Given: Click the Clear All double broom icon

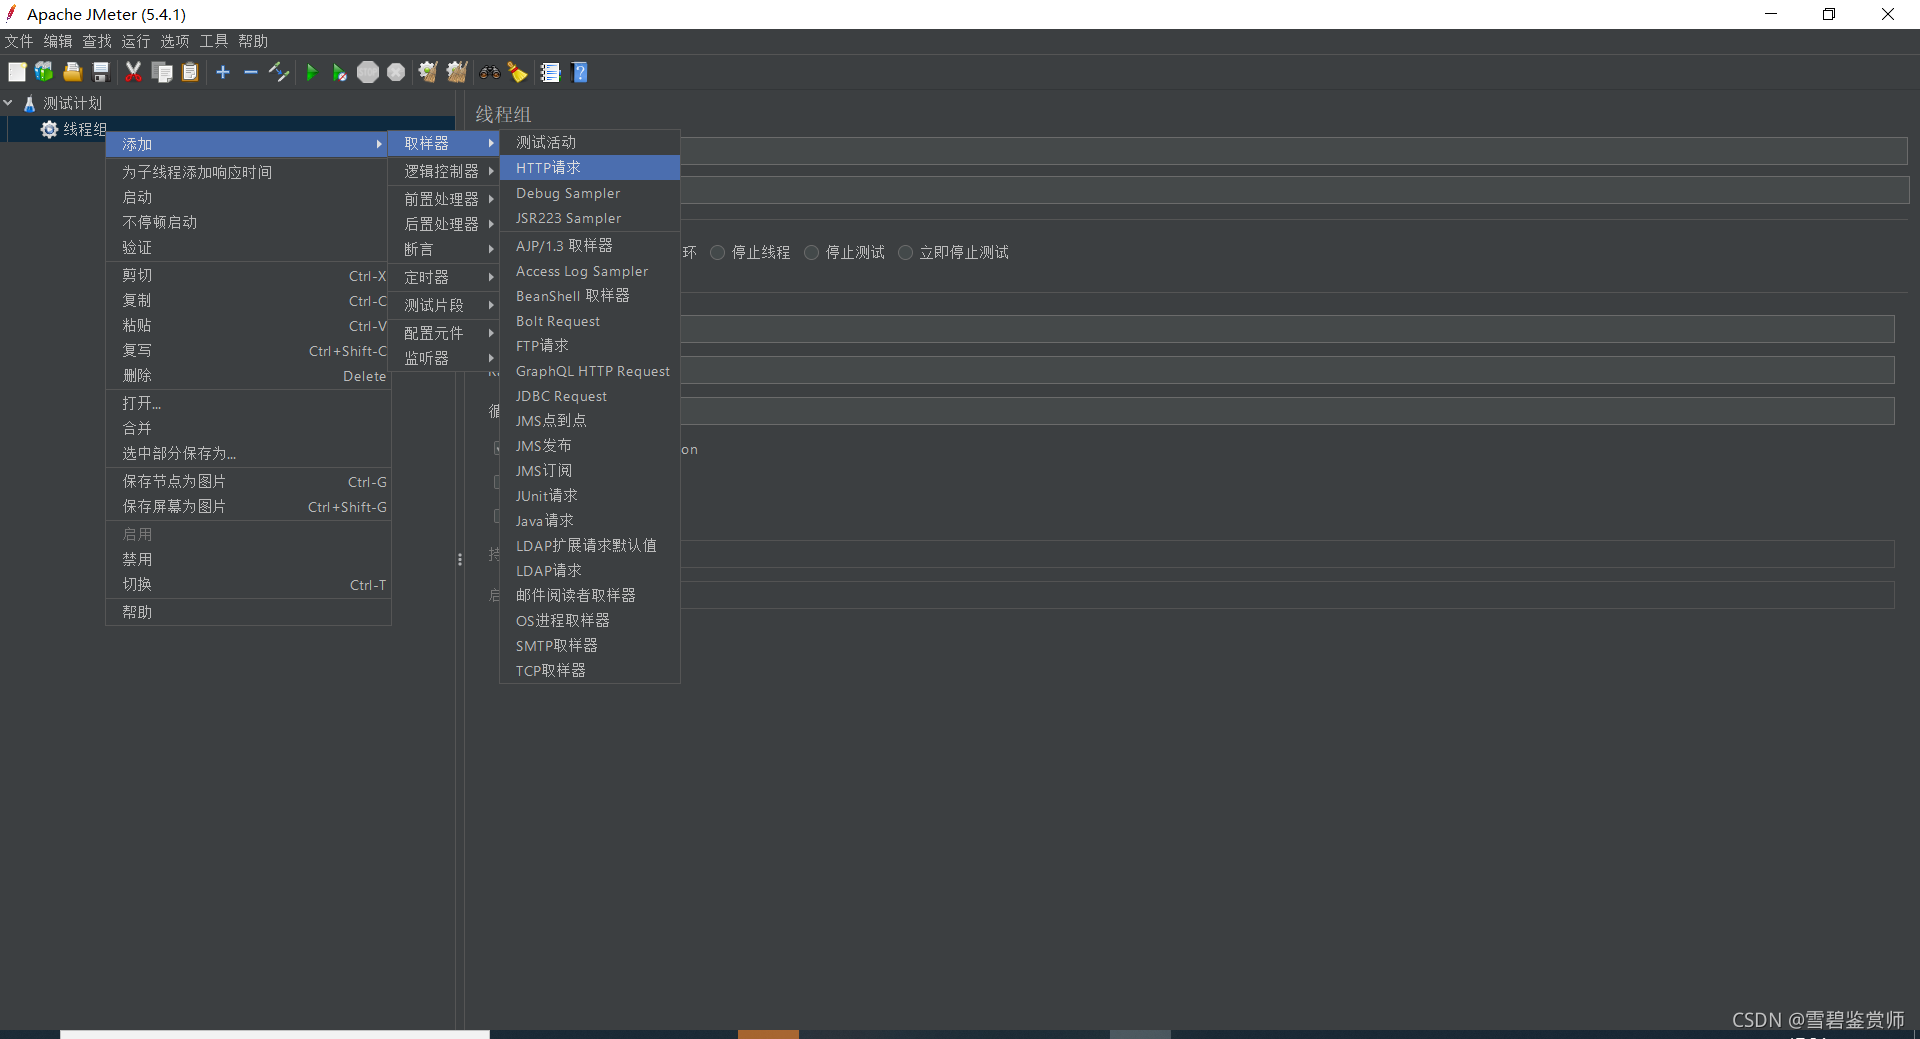Looking at the screenshot, I should [x=457, y=72].
